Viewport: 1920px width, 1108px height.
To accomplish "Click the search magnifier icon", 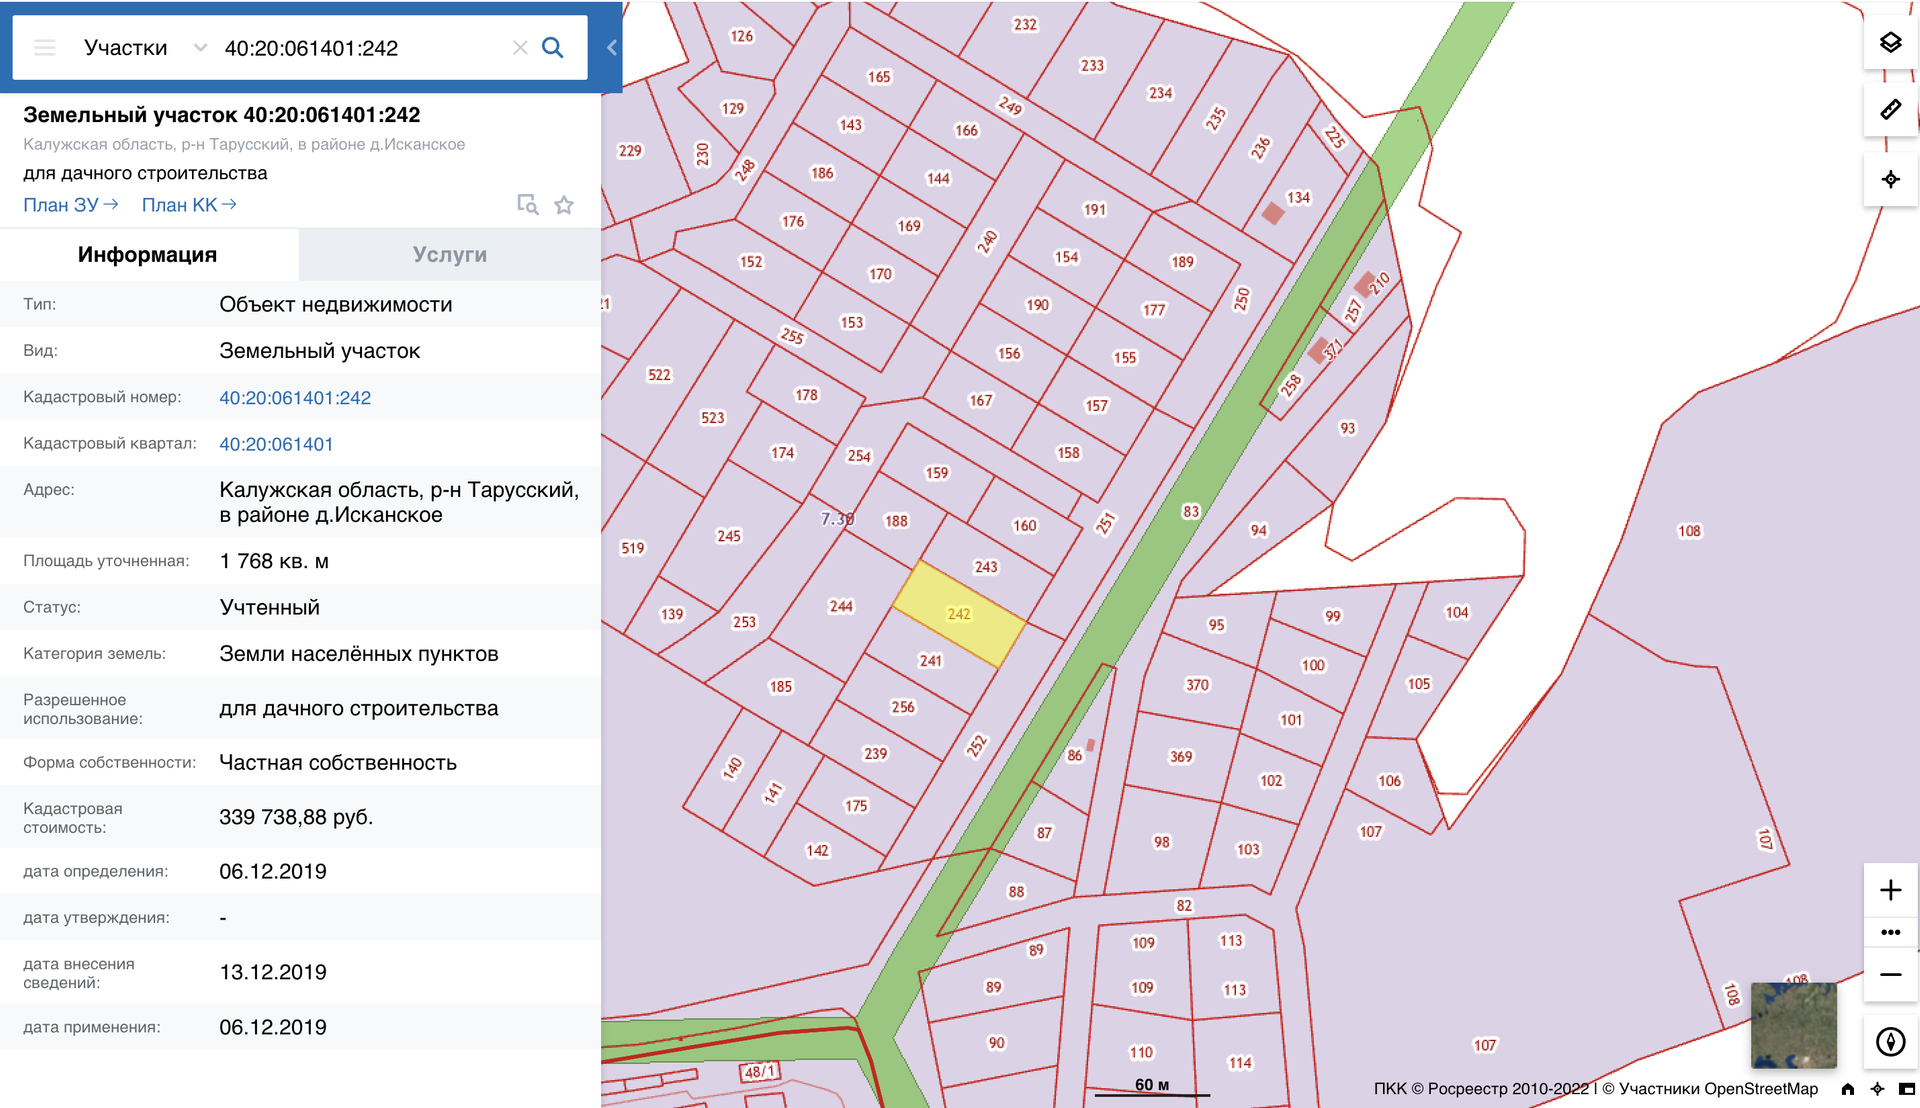I will [x=552, y=48].
